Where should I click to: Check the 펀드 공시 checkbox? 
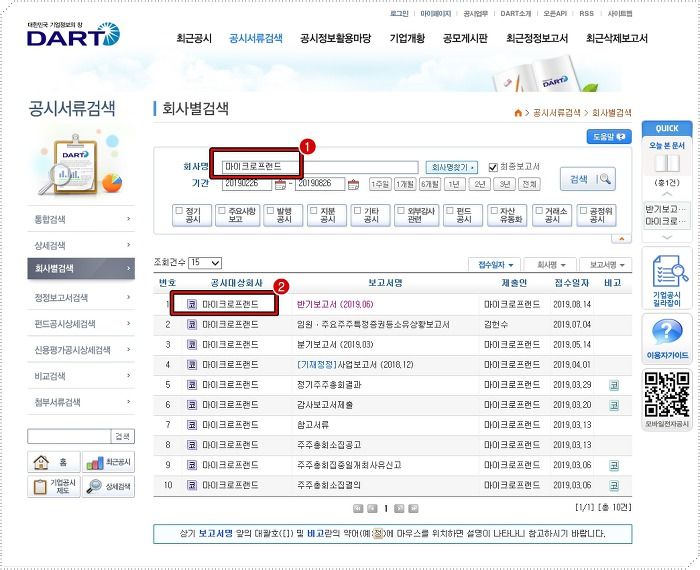[x=450, y=211]
